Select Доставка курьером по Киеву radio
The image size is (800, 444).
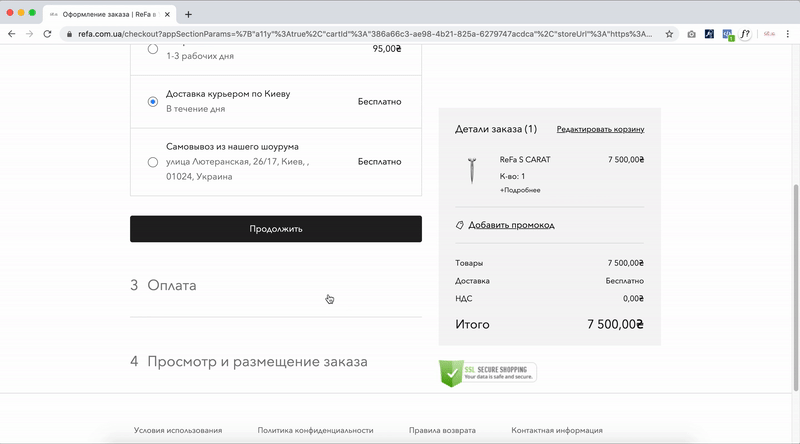coord(153,102)
